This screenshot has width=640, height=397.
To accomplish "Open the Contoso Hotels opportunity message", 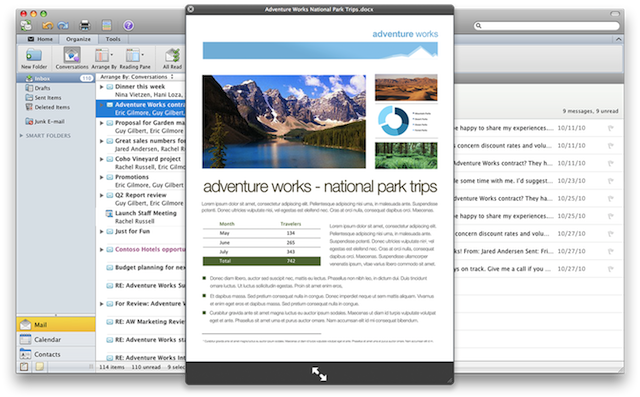I will click(x=141, y=250).
